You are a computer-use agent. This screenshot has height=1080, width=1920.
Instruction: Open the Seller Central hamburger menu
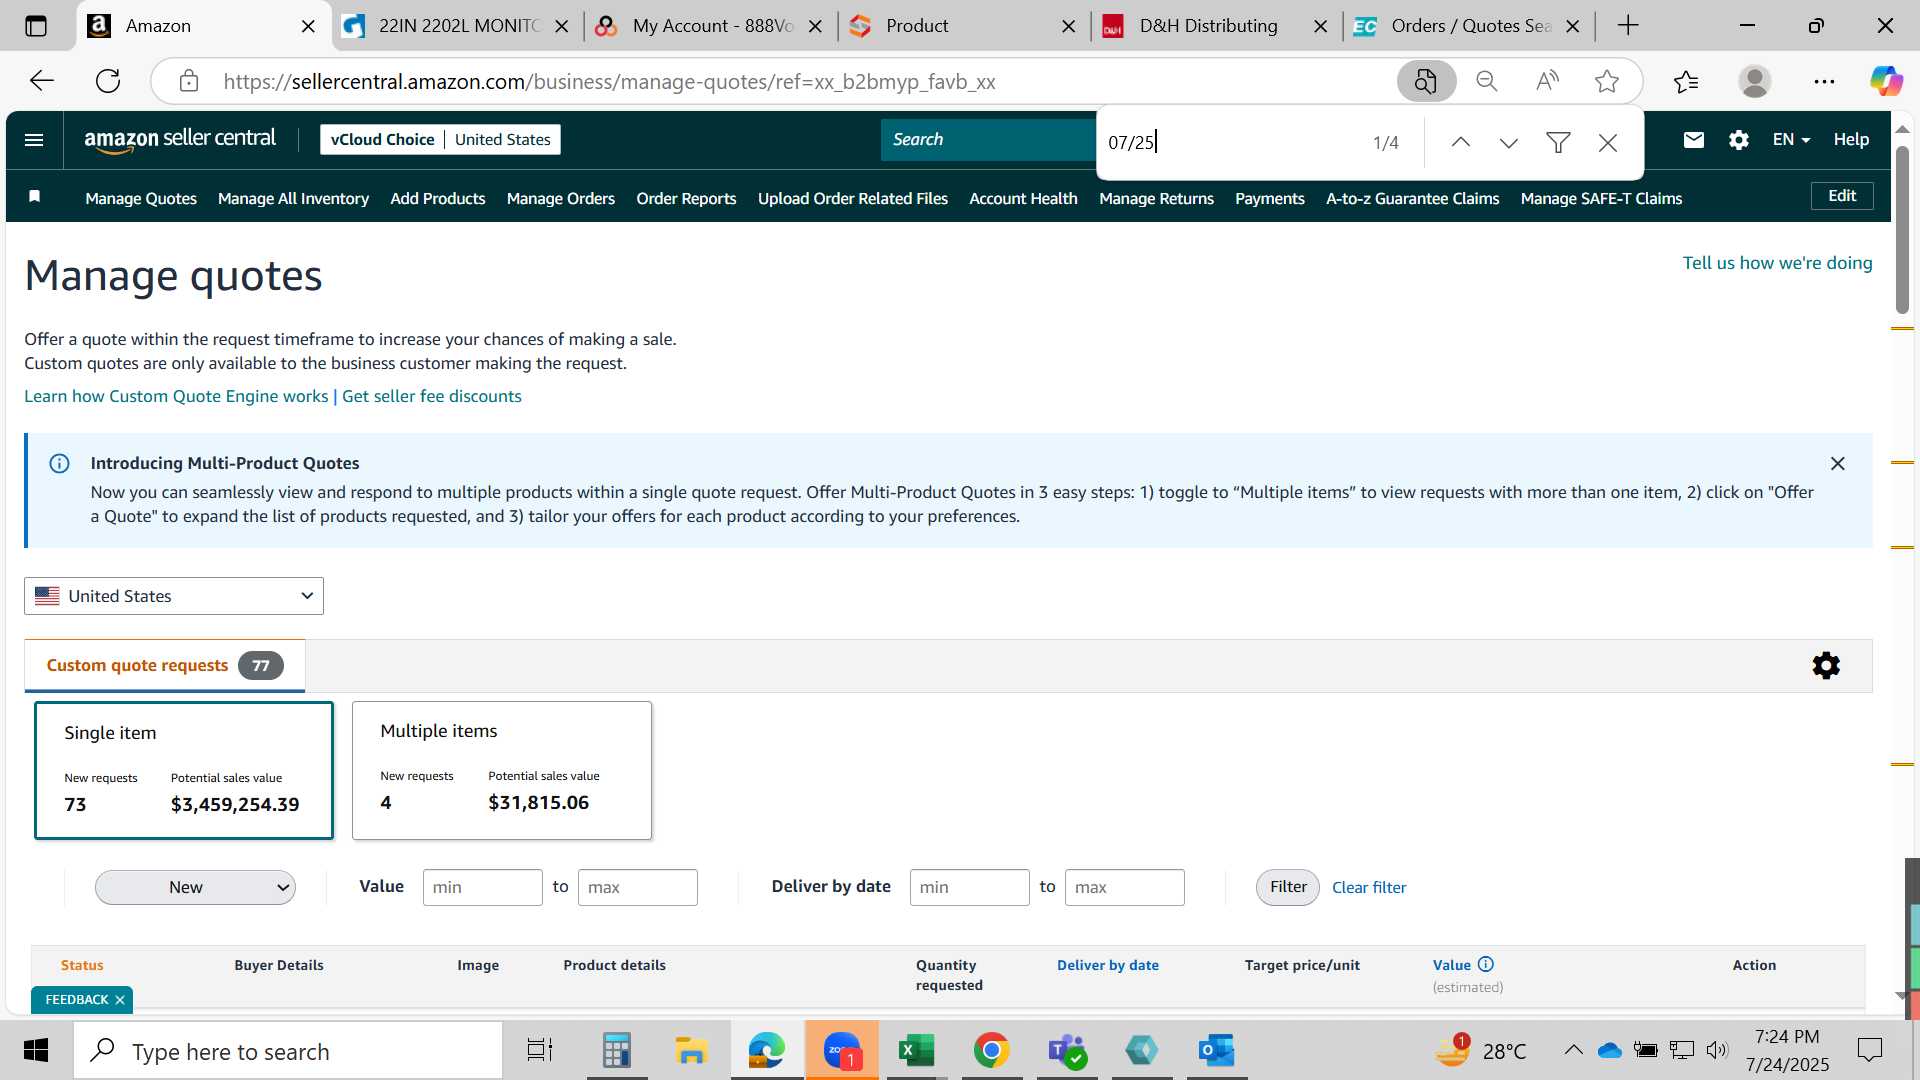click(34, 140)
